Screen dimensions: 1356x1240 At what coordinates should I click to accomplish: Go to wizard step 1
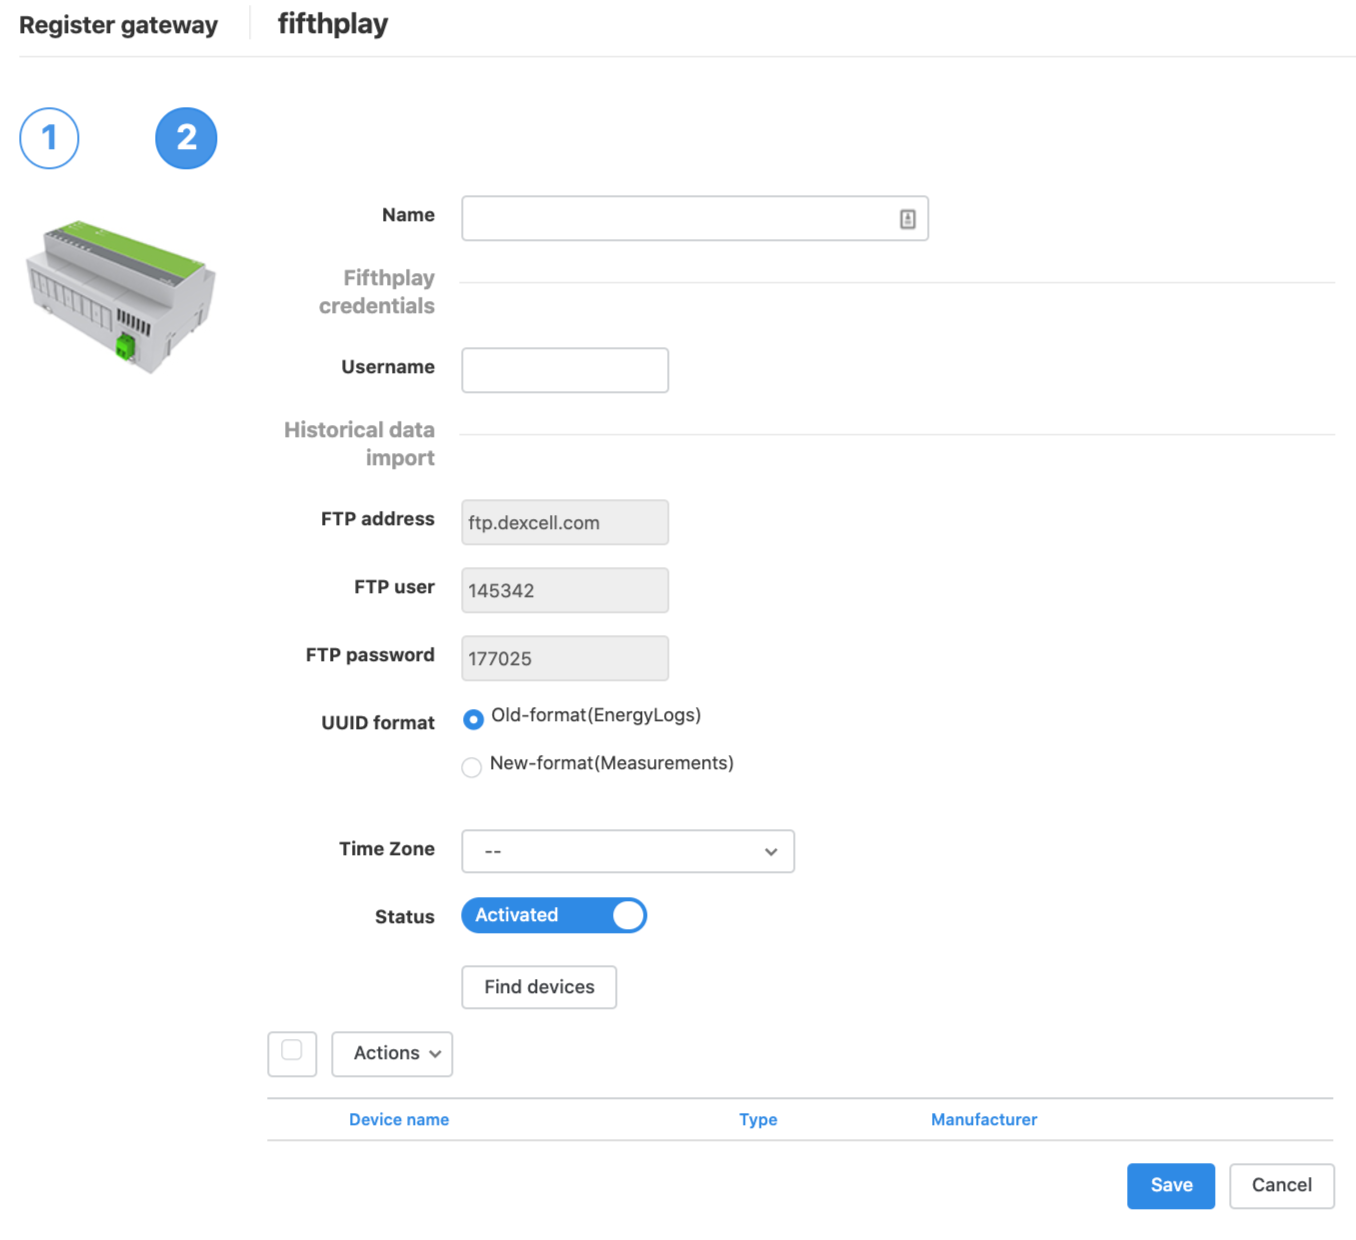pyautogui.click(x=49, y=138)
